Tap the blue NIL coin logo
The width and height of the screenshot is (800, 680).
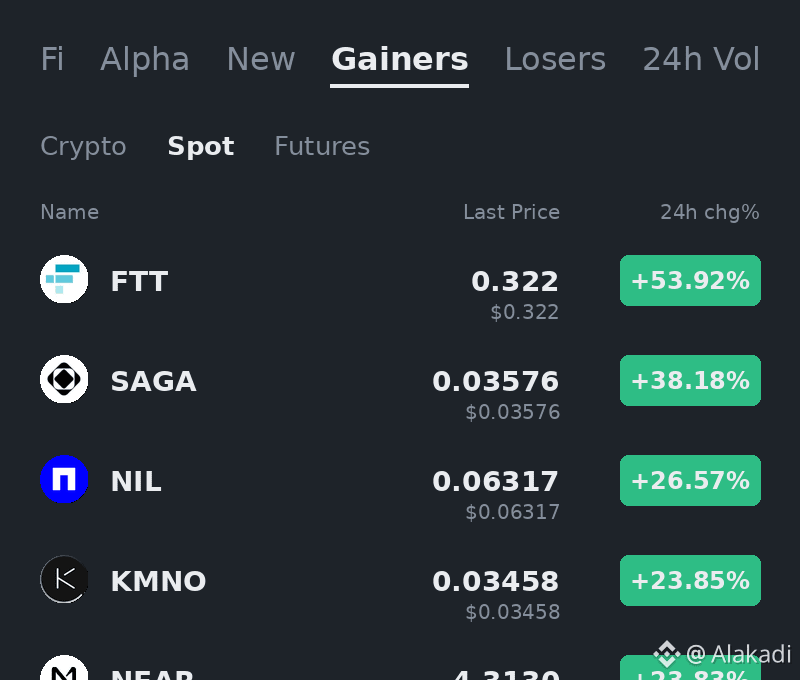(64, 479)
